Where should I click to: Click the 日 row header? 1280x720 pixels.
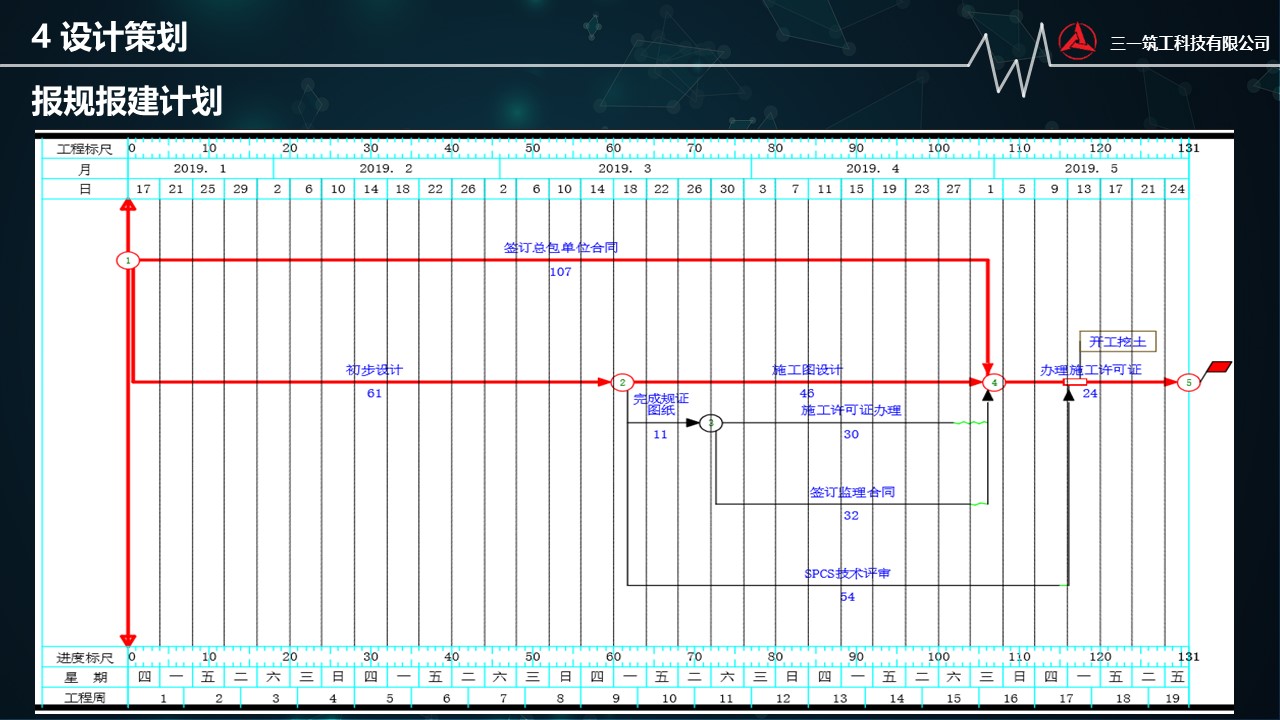pyautogui.click(x=84, y=189)
